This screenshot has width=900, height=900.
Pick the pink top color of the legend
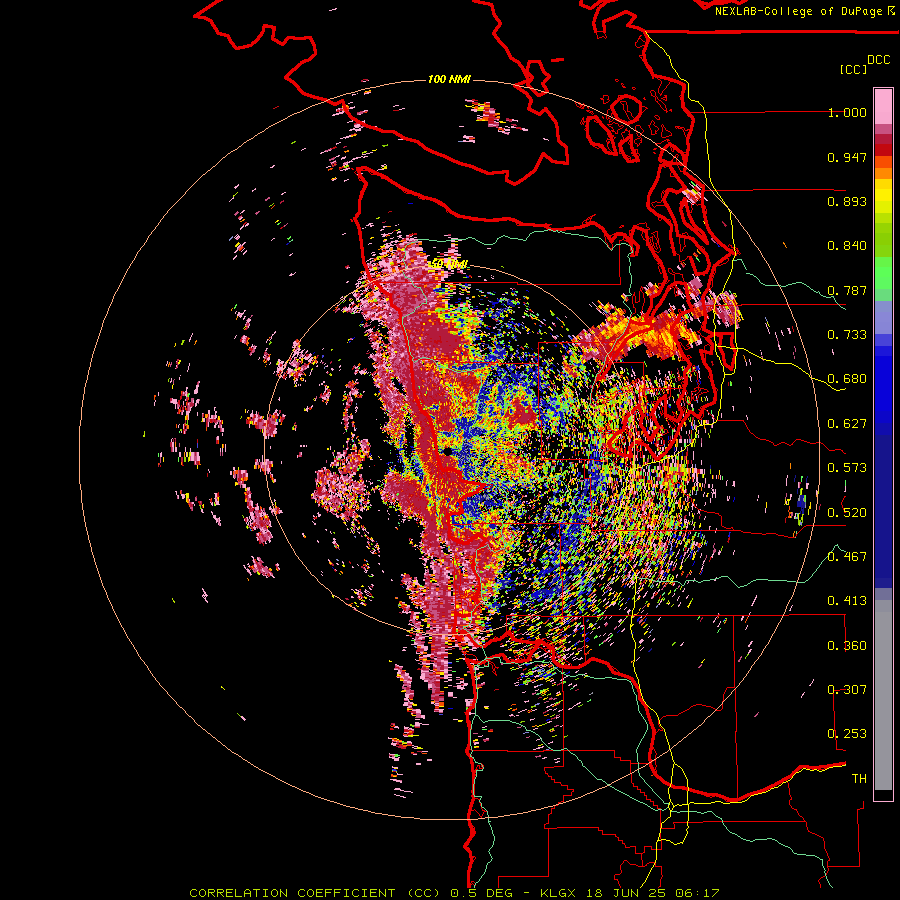pyautogui.click(x=883, y=106)
